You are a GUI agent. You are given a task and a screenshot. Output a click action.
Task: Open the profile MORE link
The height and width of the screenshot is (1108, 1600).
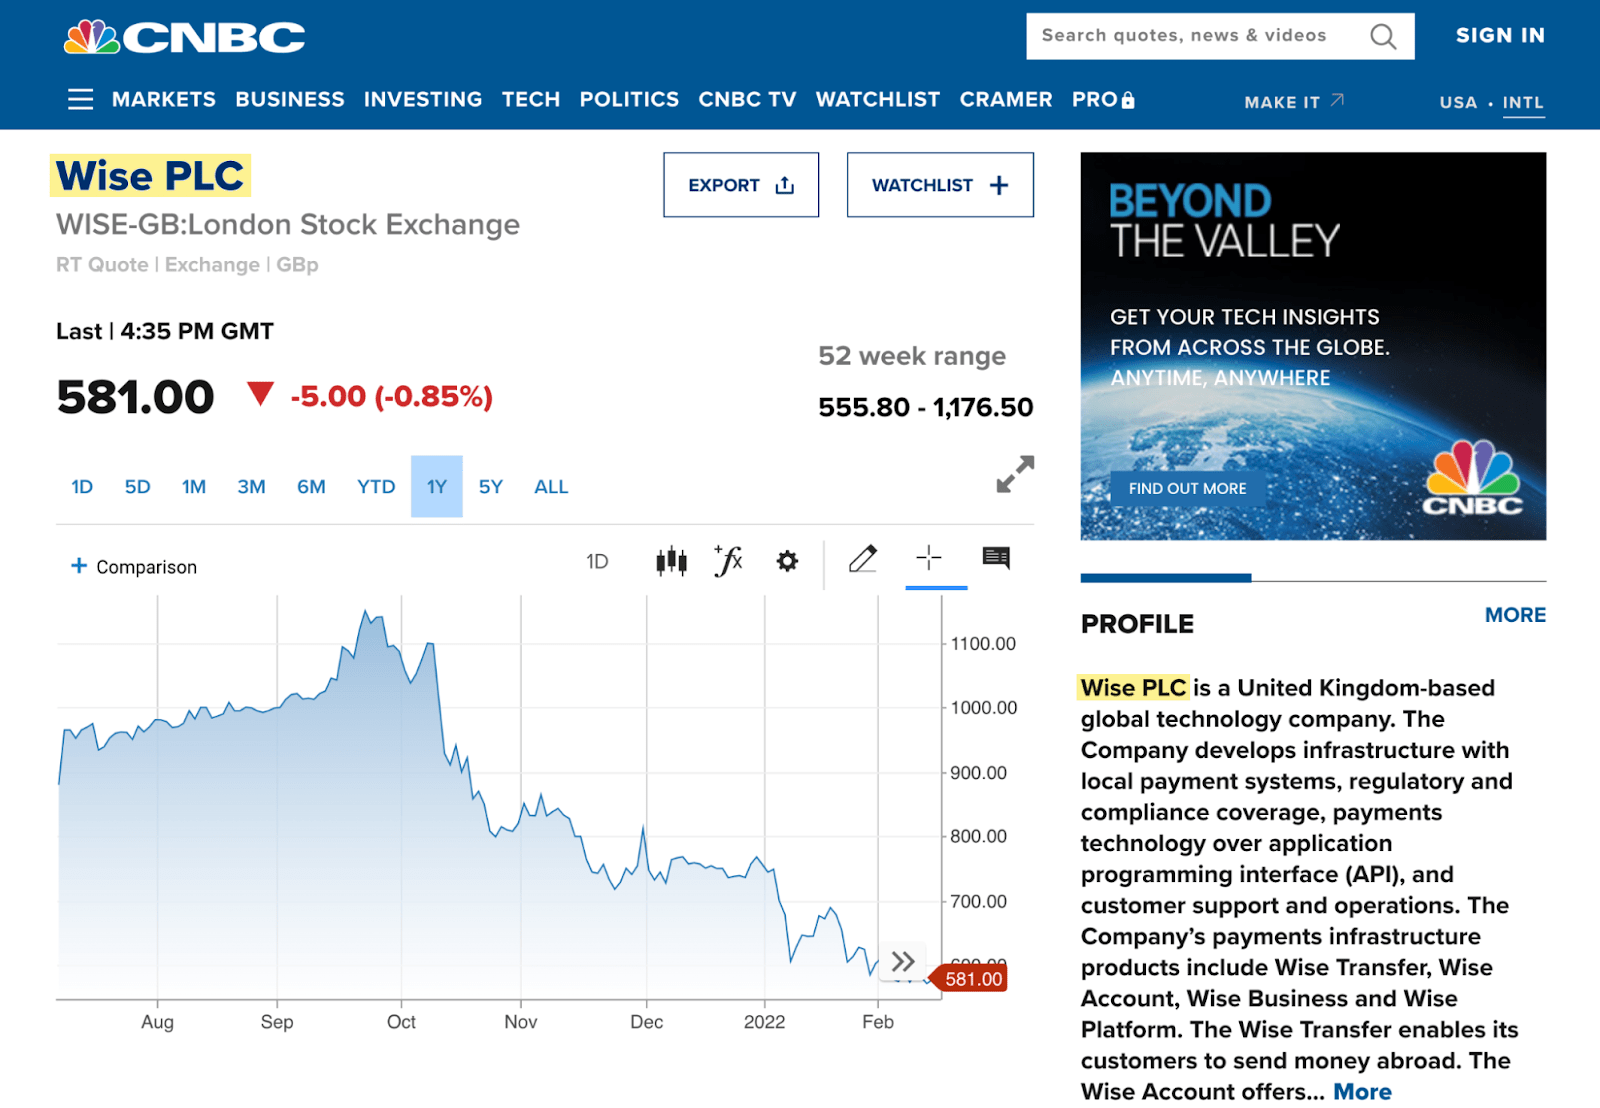(x=1514, y=615)
